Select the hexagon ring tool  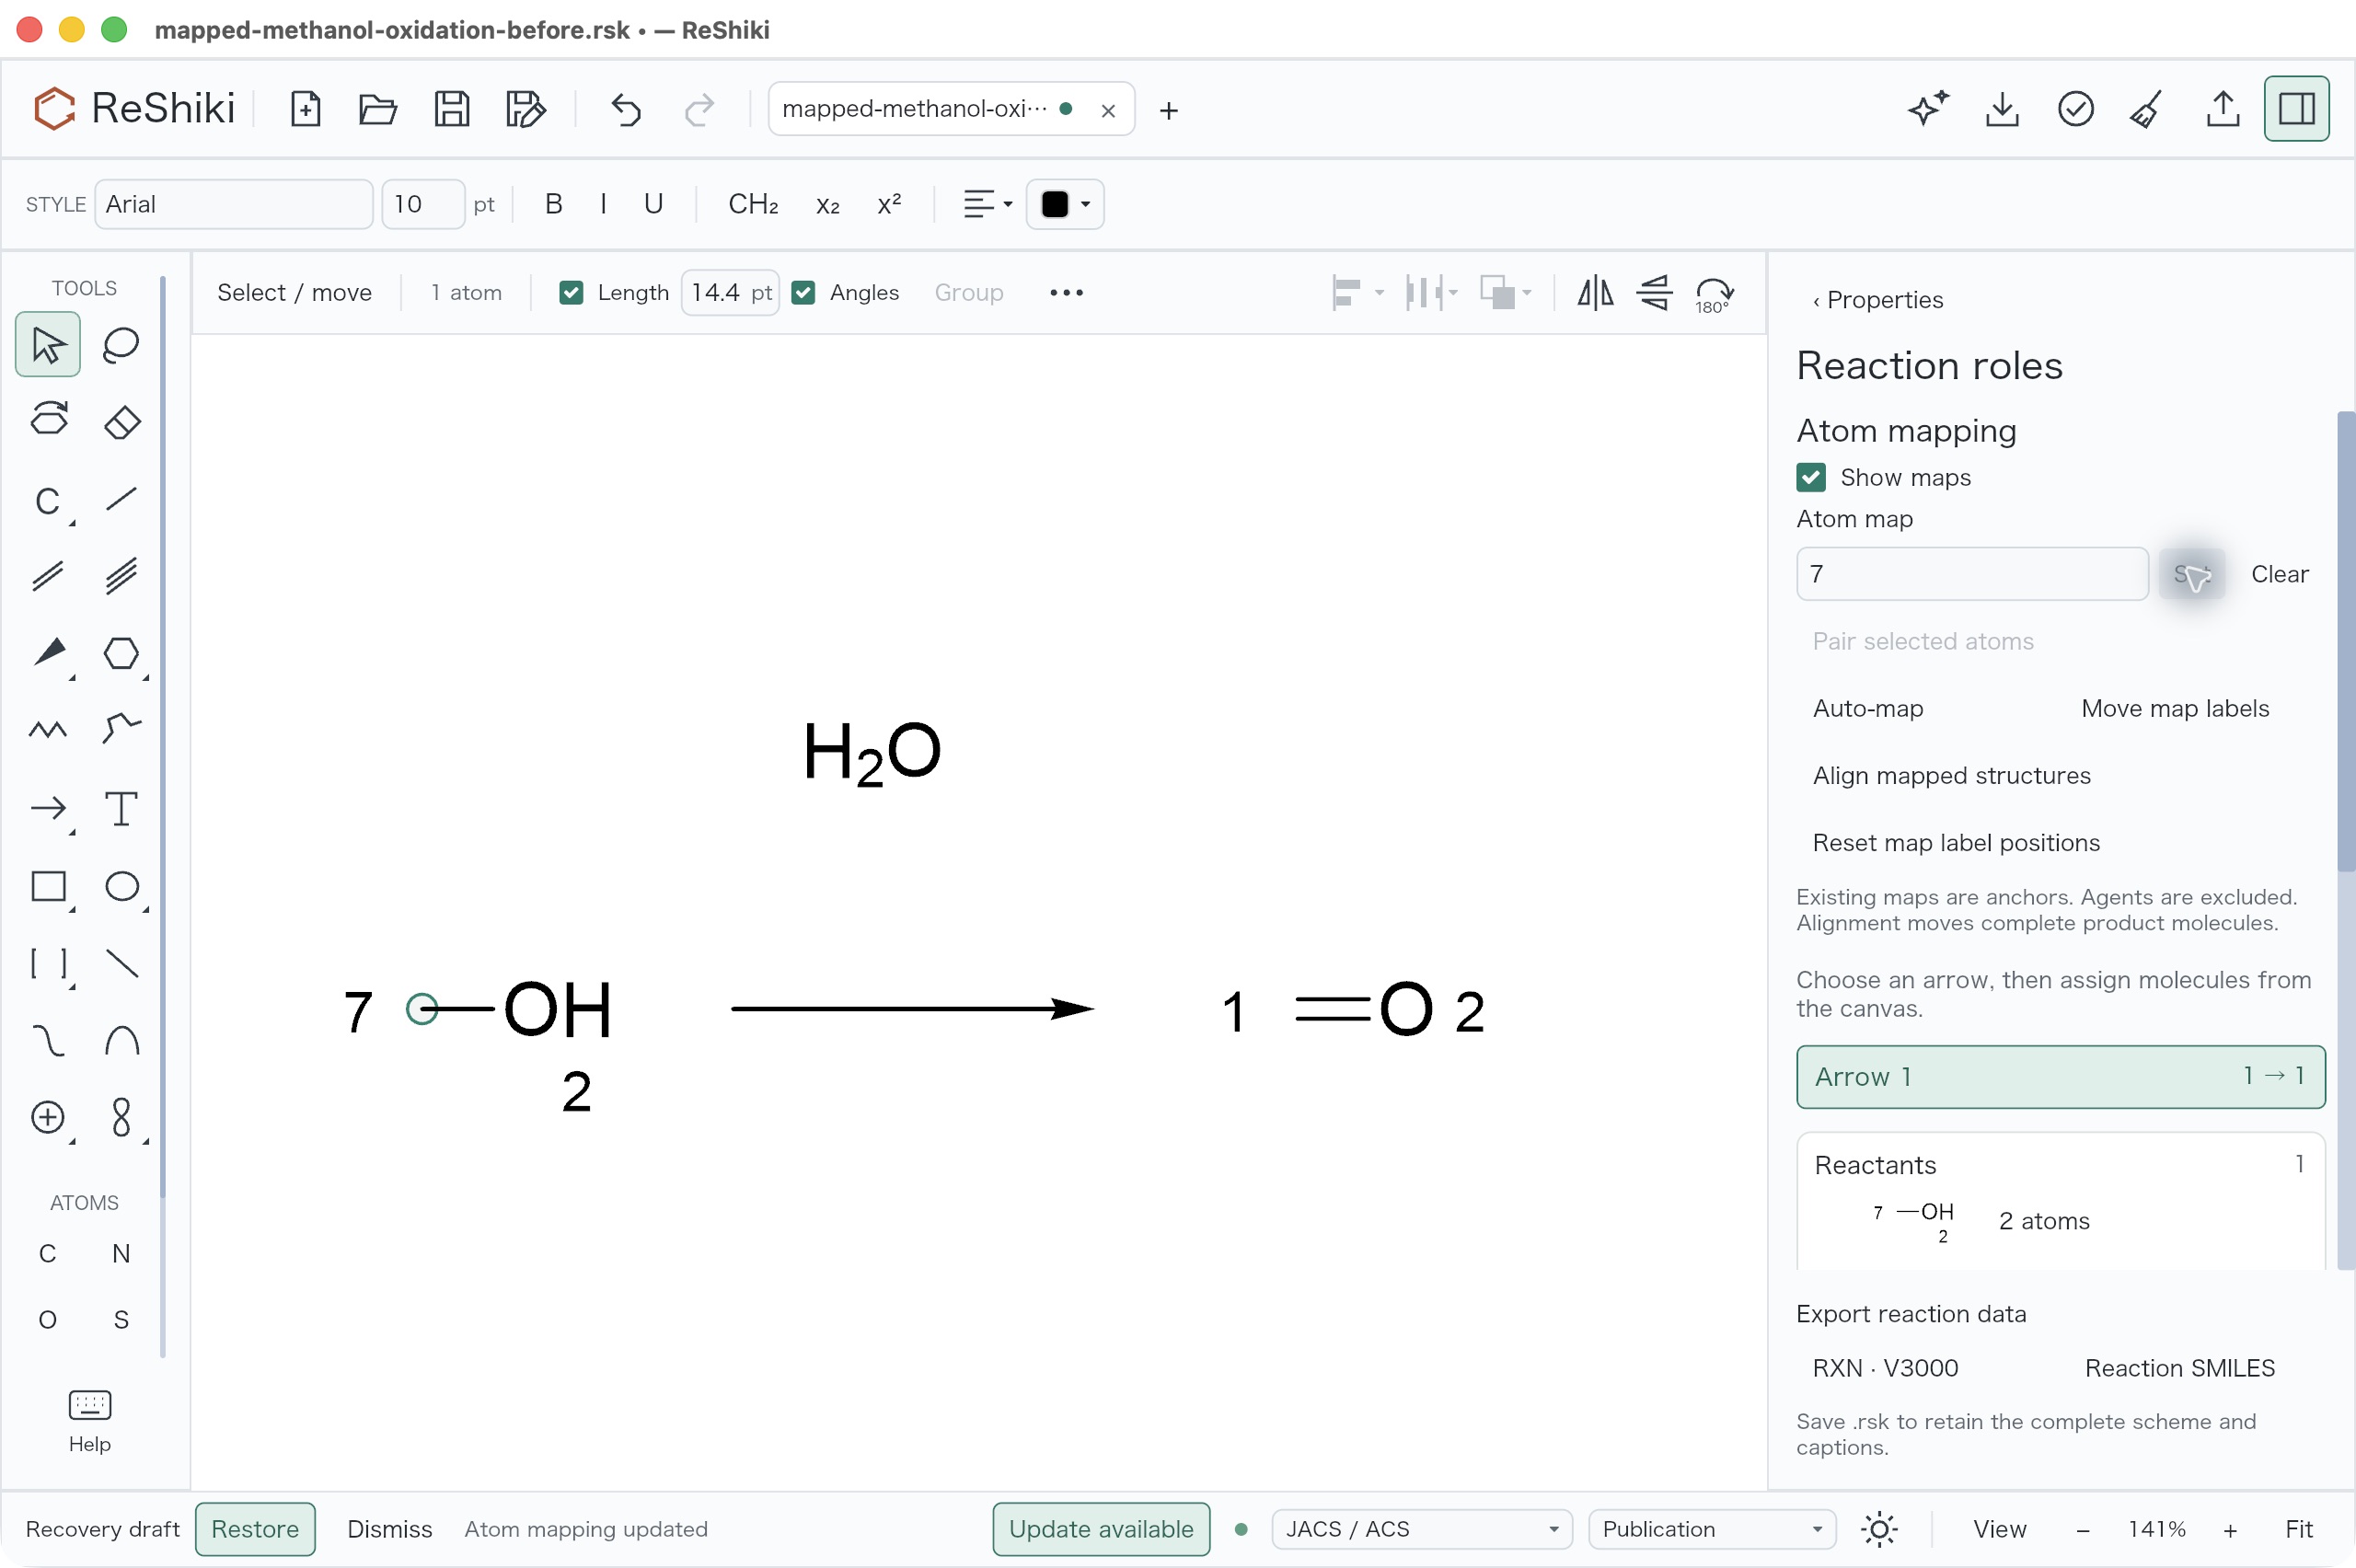(x=121, y=653)
